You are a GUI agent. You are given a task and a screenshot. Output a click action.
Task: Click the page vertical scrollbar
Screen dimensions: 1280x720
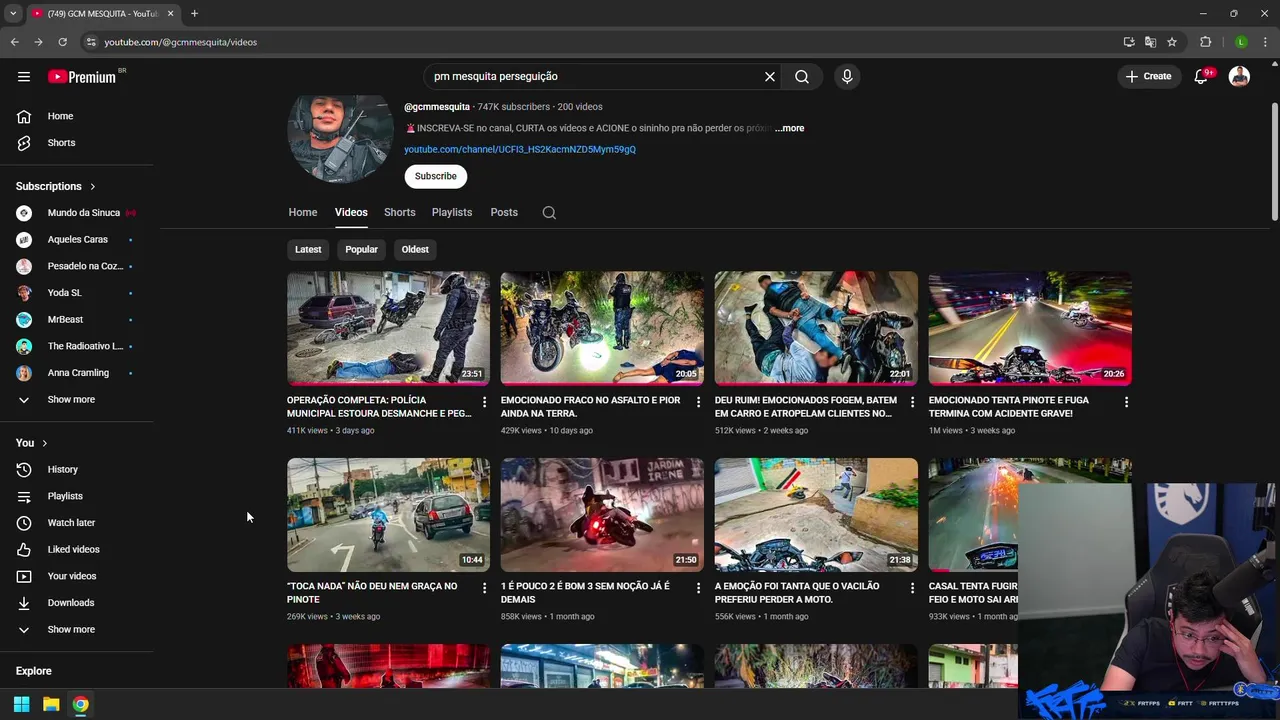click(x=1274, y=160)
